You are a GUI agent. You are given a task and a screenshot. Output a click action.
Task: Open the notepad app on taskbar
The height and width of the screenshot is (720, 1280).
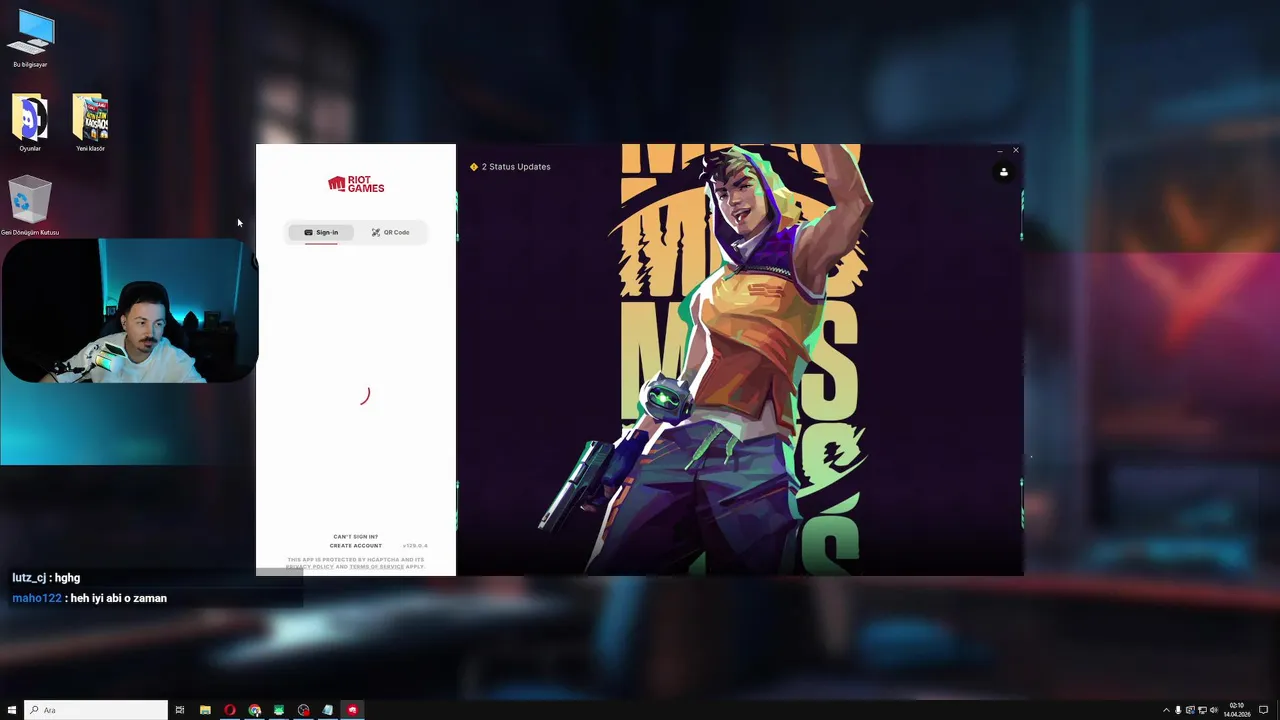(328, 710)
